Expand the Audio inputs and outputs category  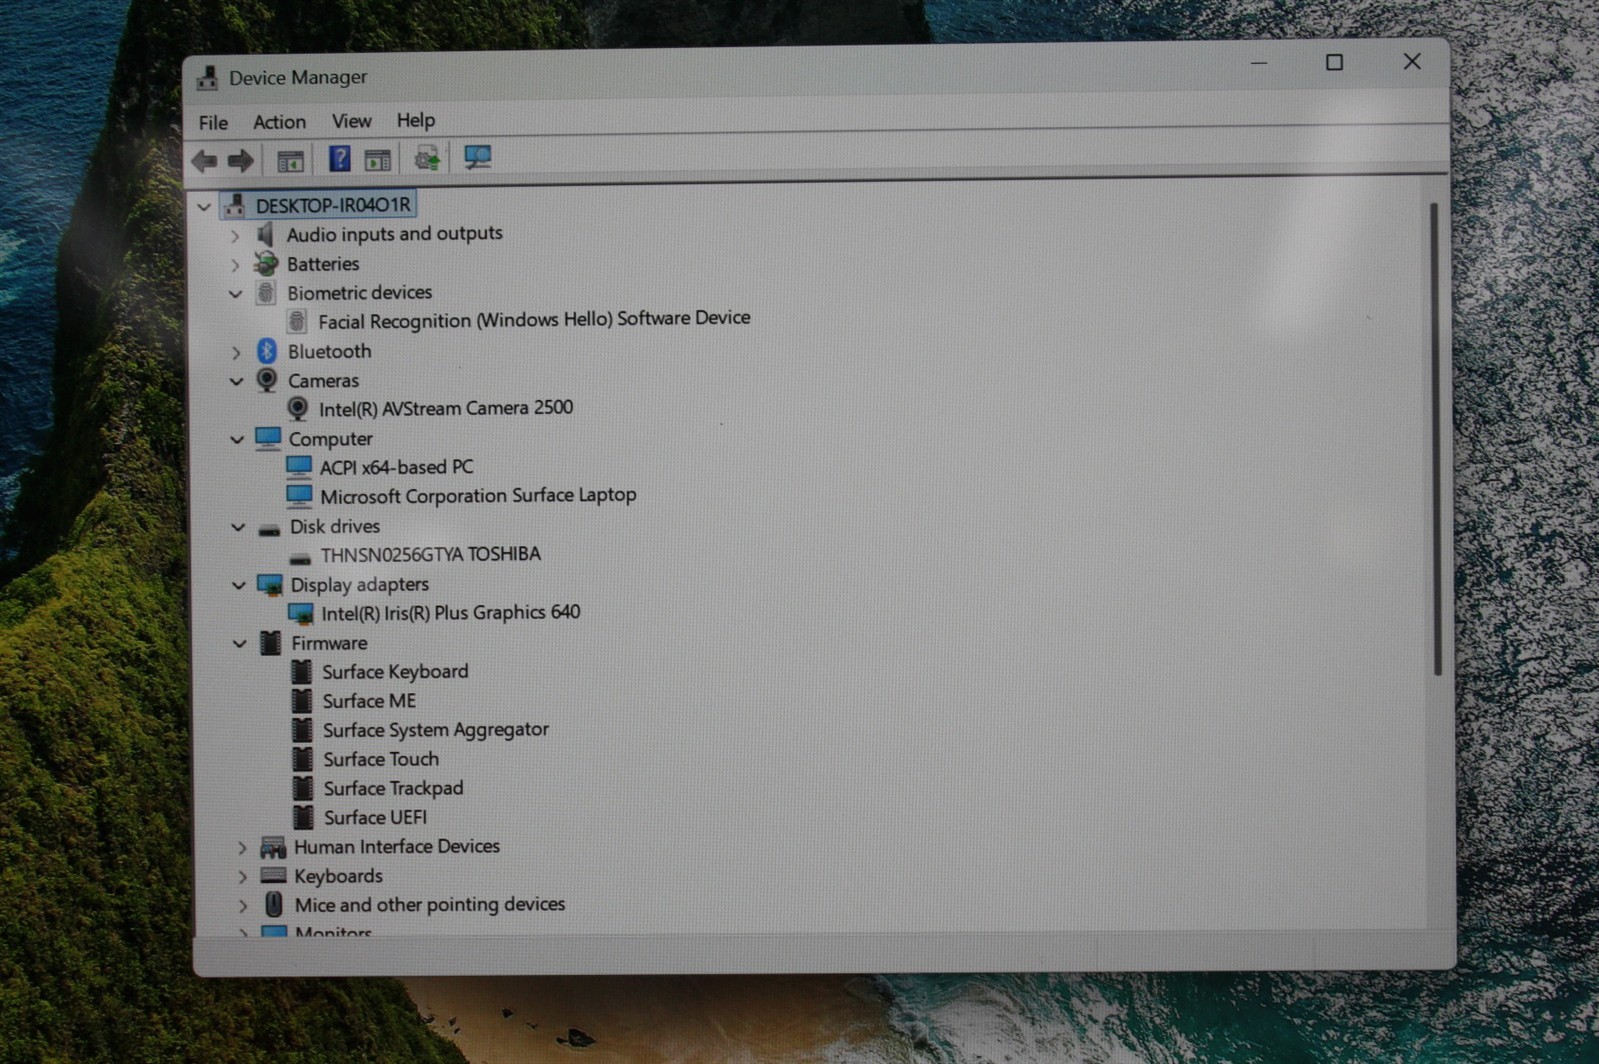(235, 236)
